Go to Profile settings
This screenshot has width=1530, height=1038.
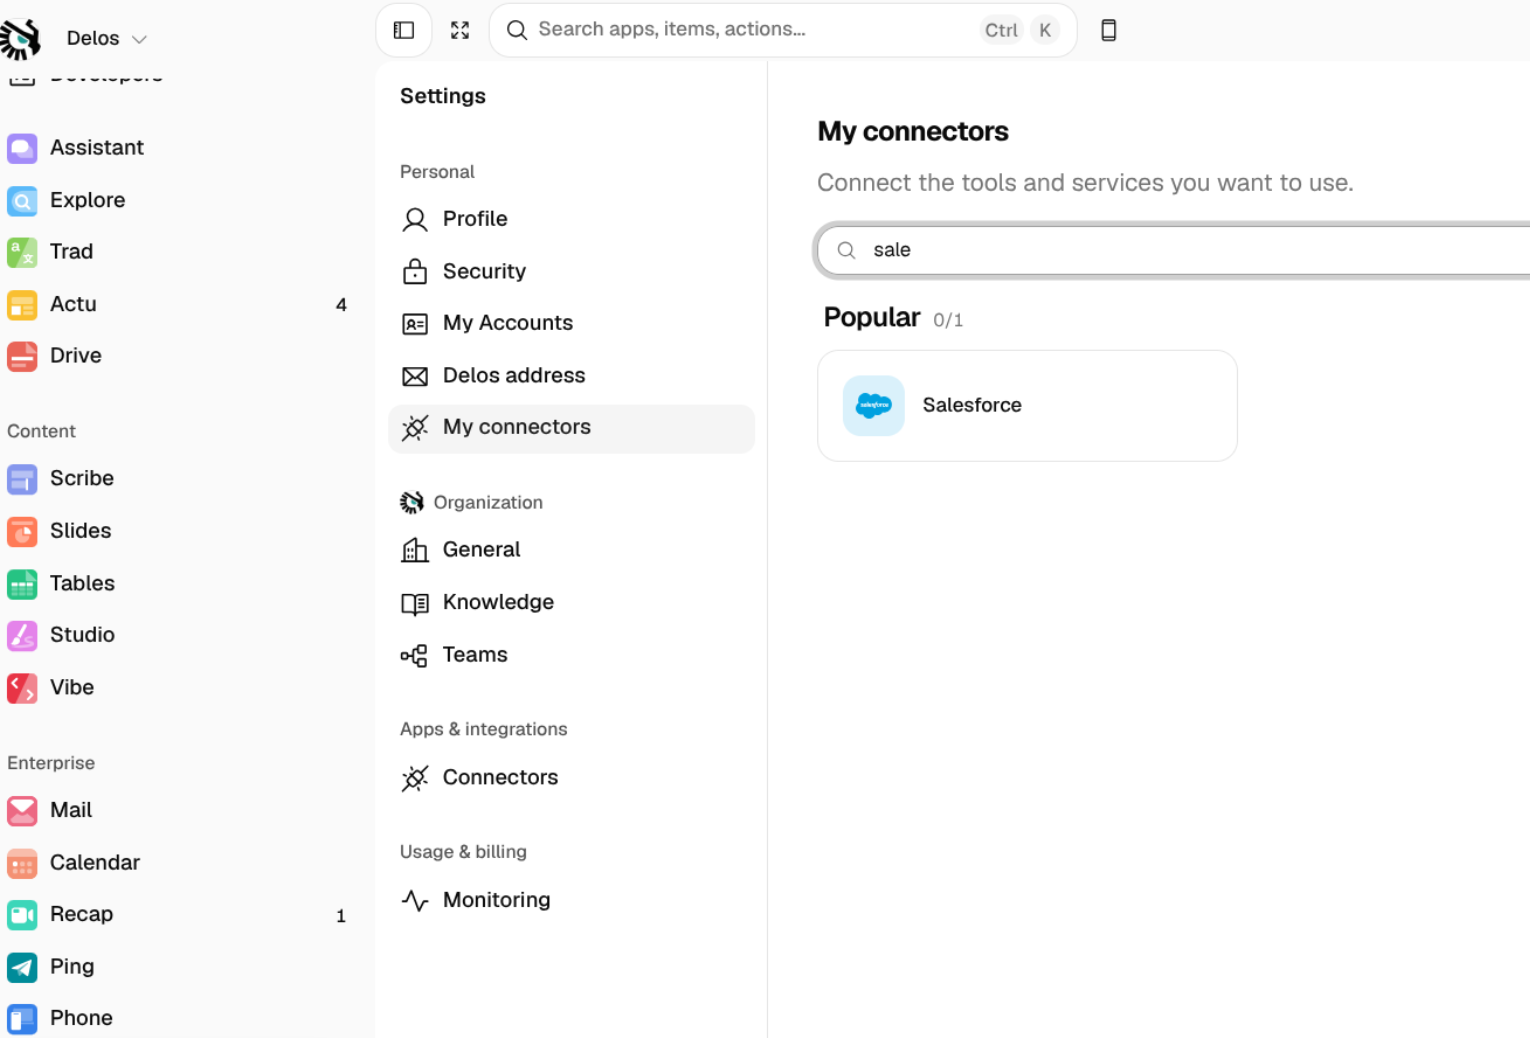coord(571,219)
